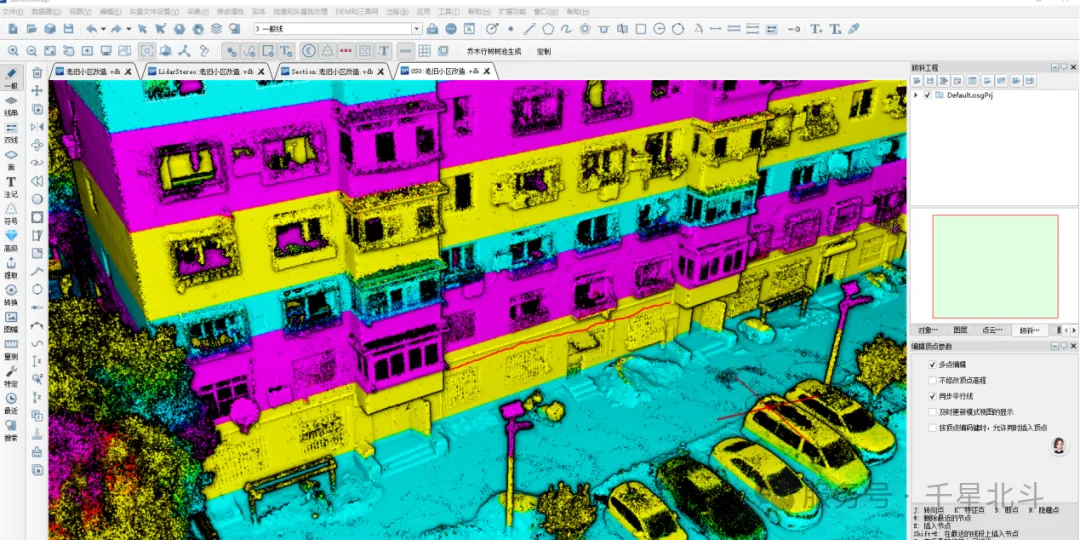1080x540 pixels.
Task: Switch to Section document tab
Action: tap(333, 71)
